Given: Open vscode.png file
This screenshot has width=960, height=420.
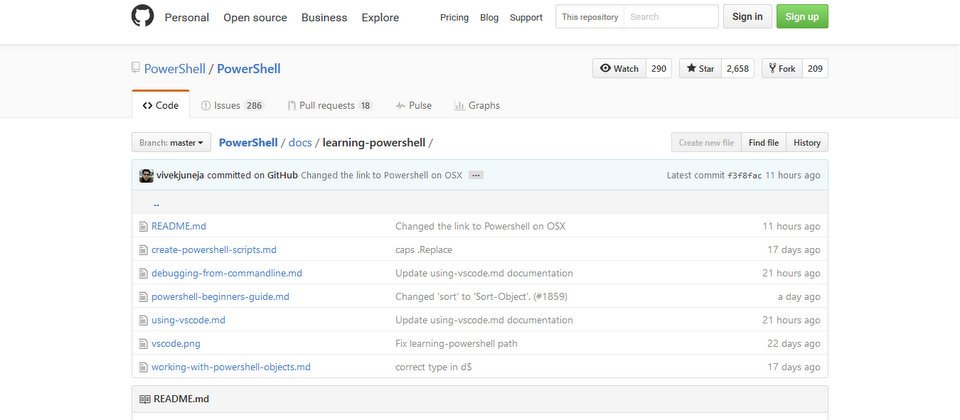Looking at the screenshot, I should tap(176, 343).
